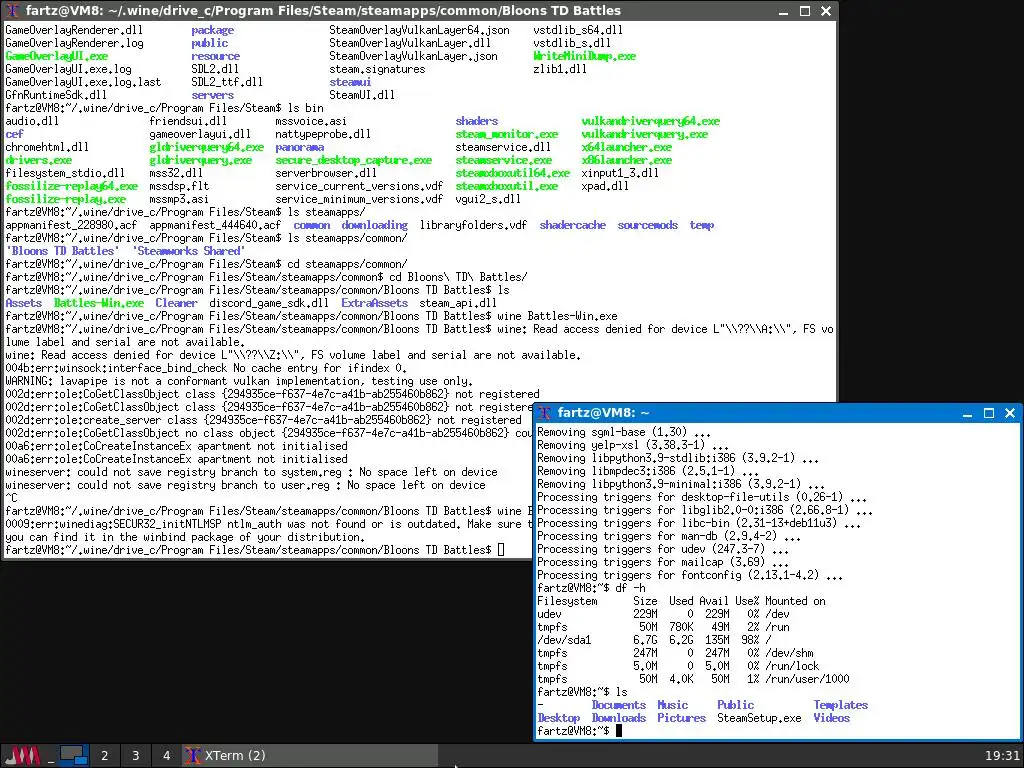Click the '/run/user/1000' mount point
The width and height of the screenshot is (1024, 768).
808,679
